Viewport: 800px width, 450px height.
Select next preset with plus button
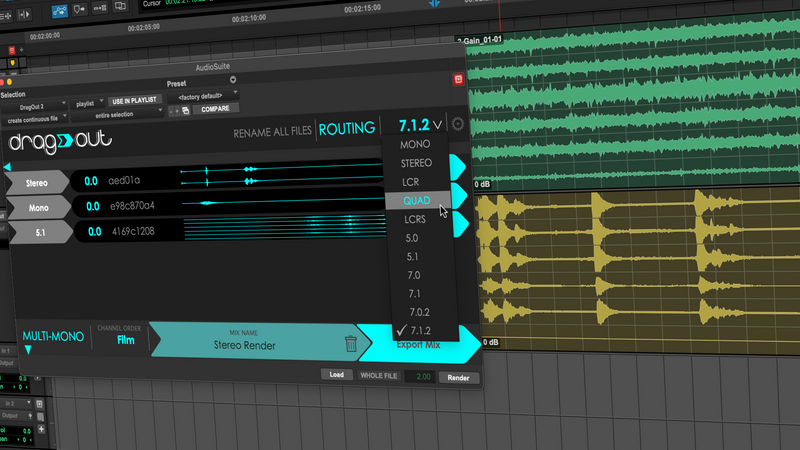click(177, 111)
